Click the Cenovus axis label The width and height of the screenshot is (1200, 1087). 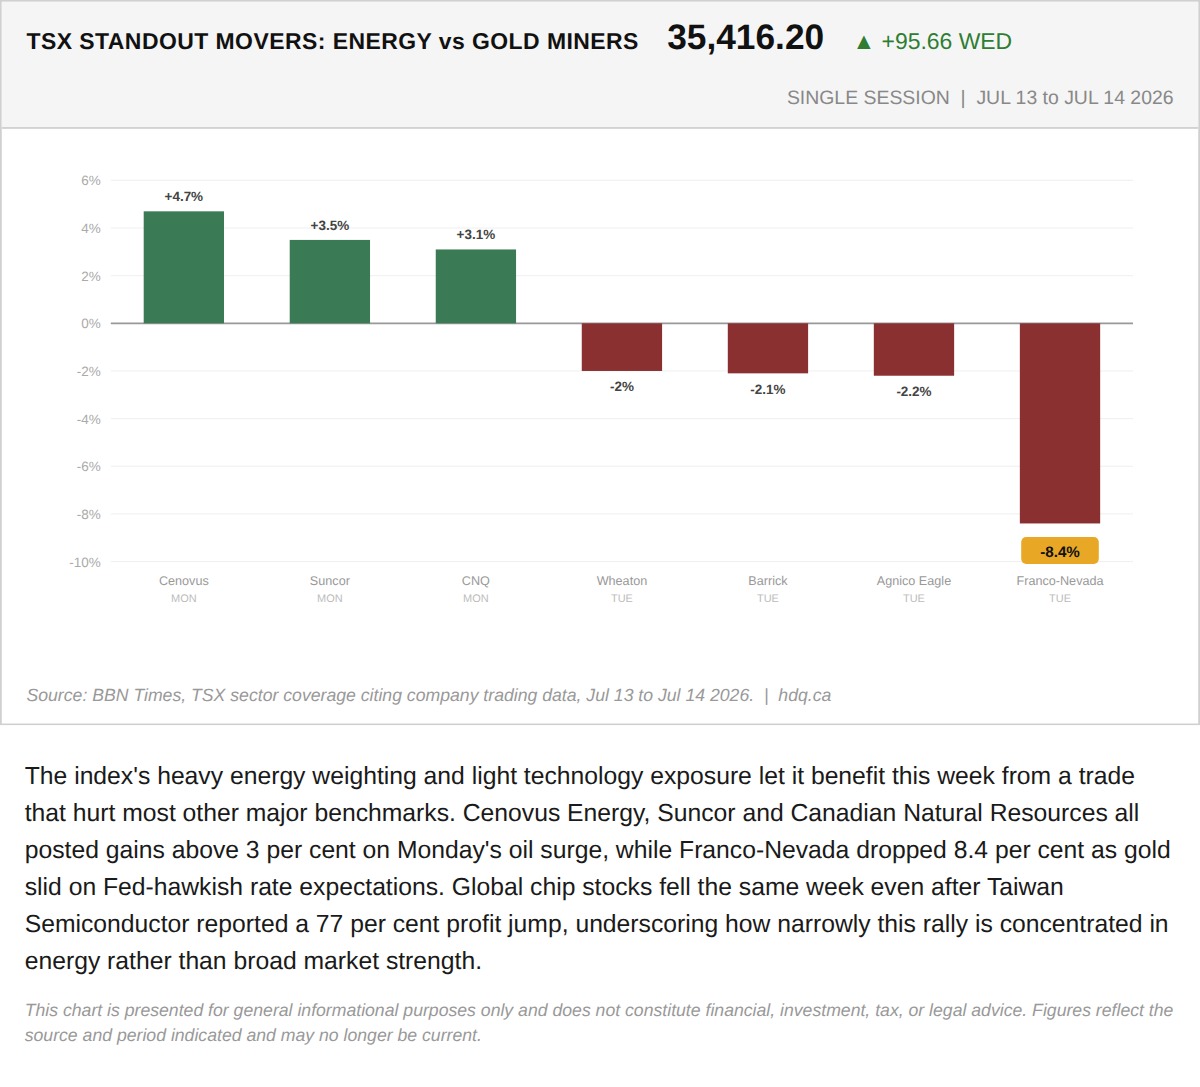[x=184, y=581]
